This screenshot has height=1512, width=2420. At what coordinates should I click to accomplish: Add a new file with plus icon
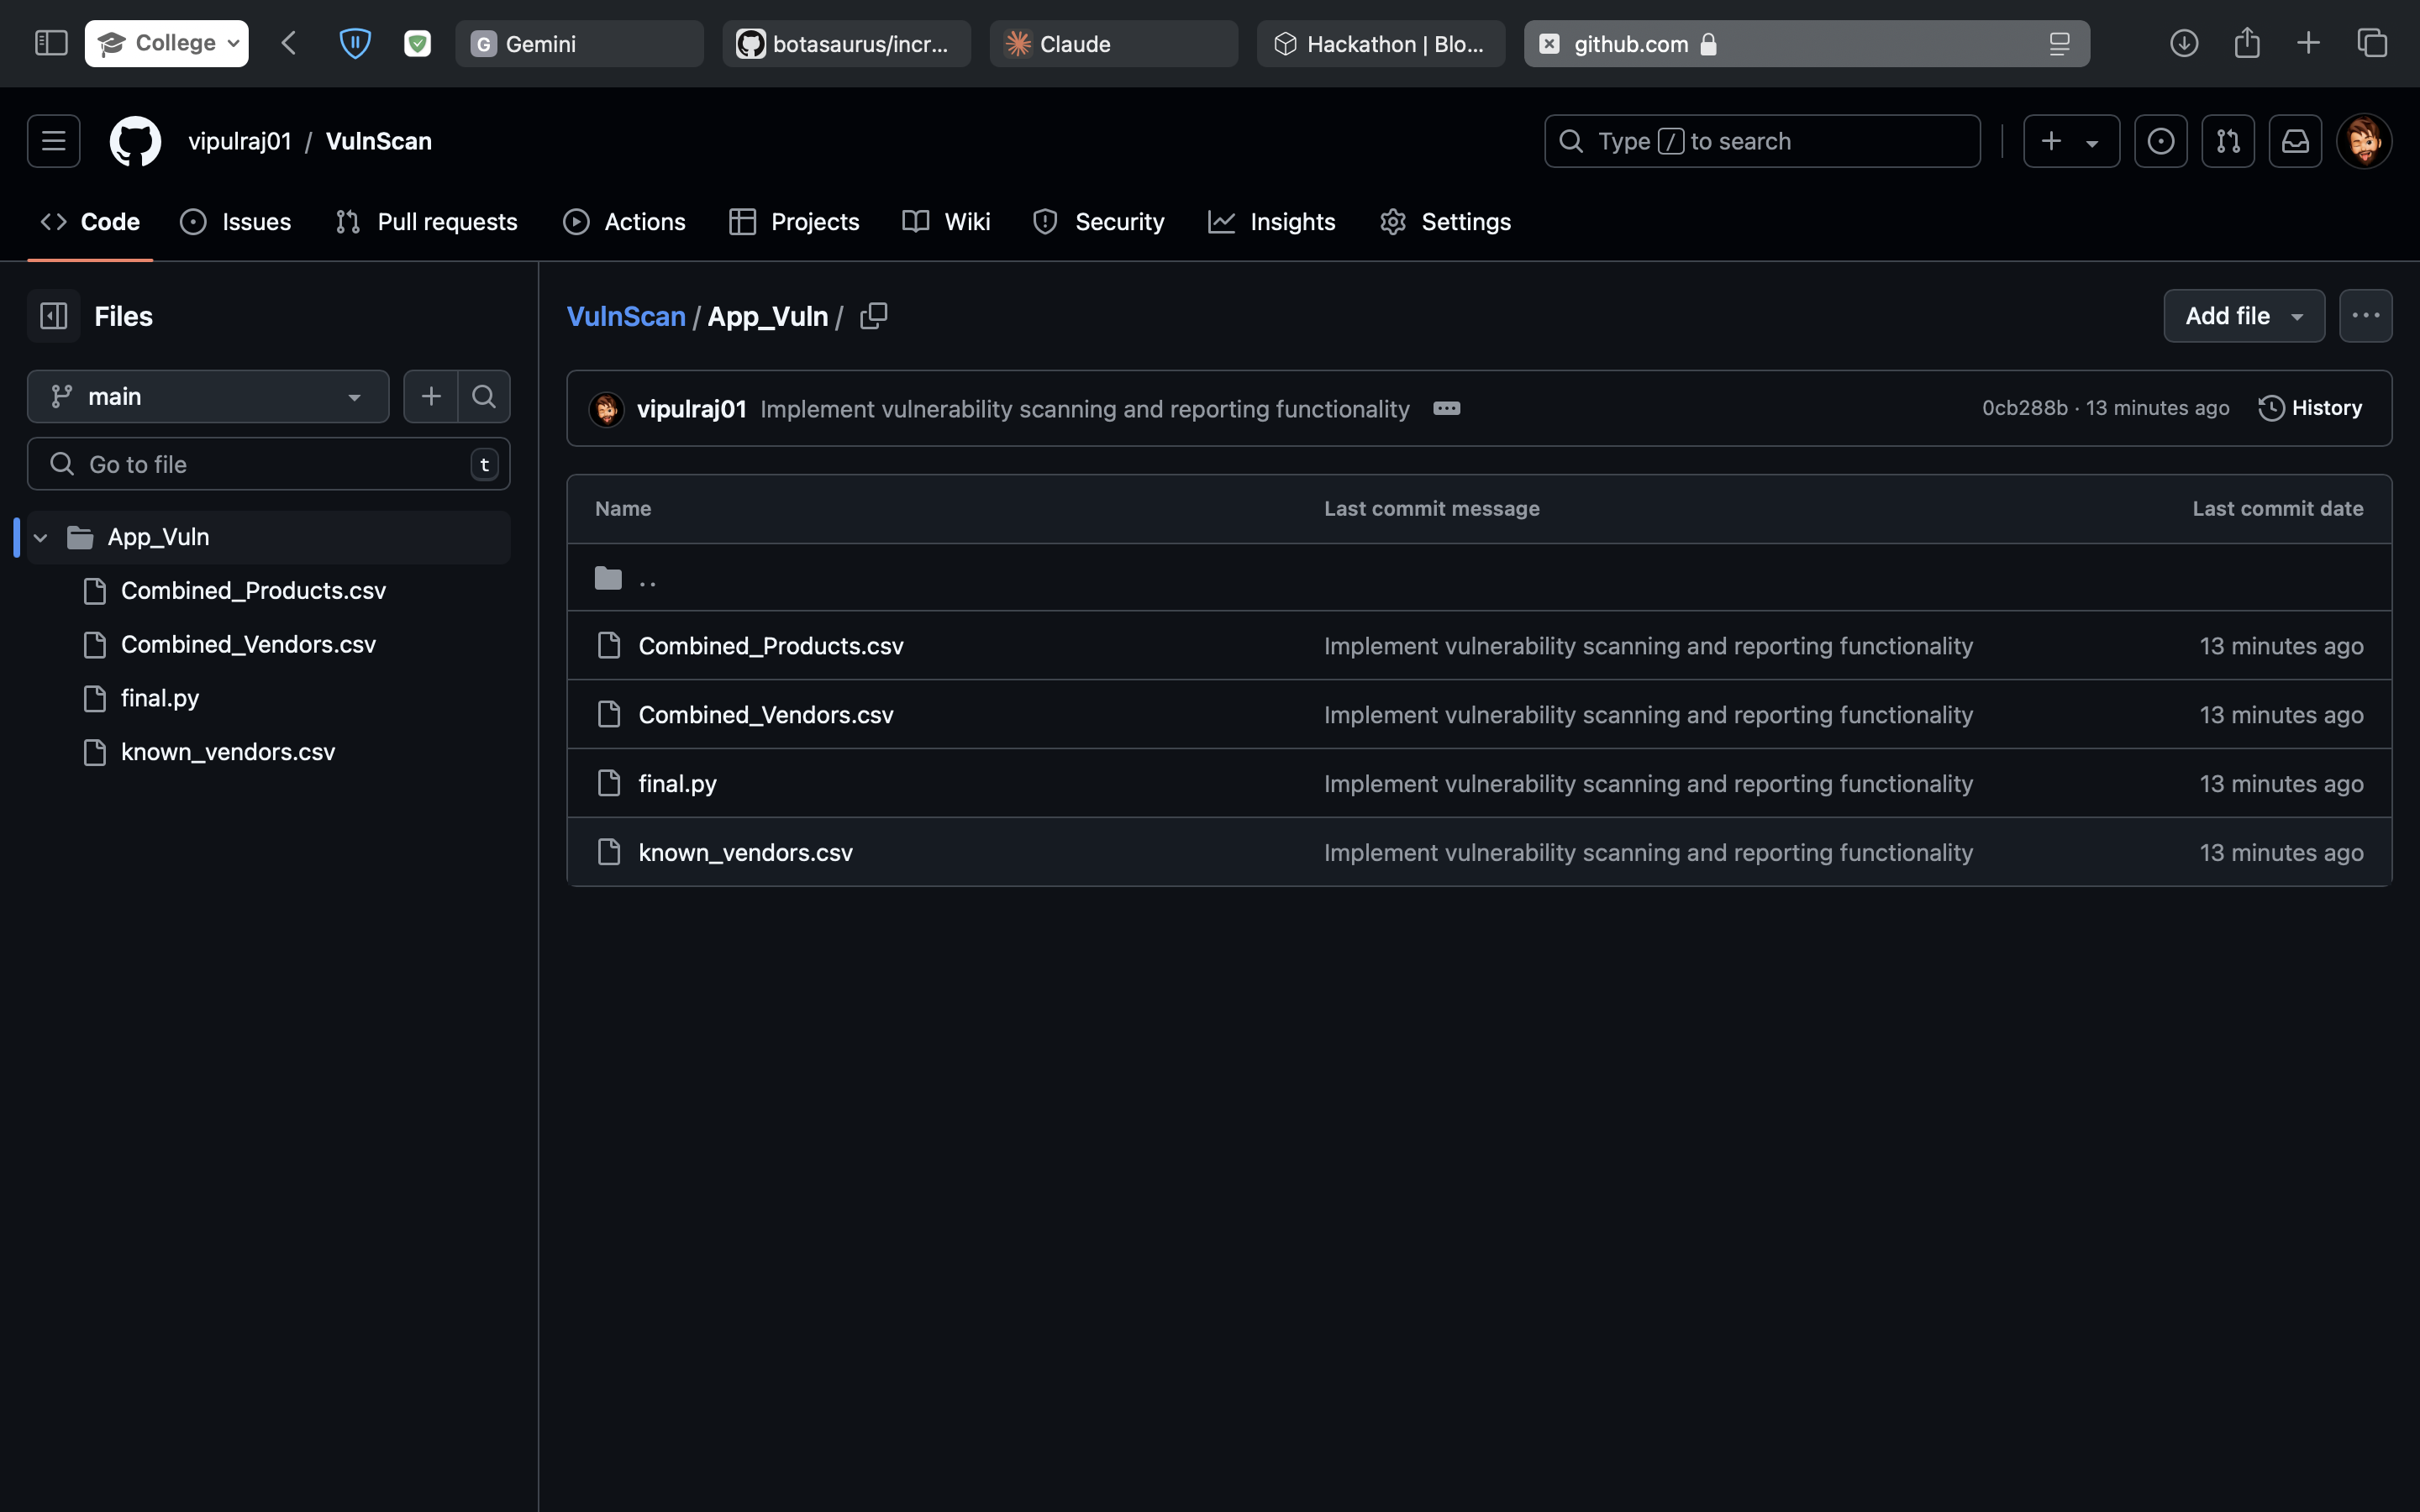coord(431,397)
